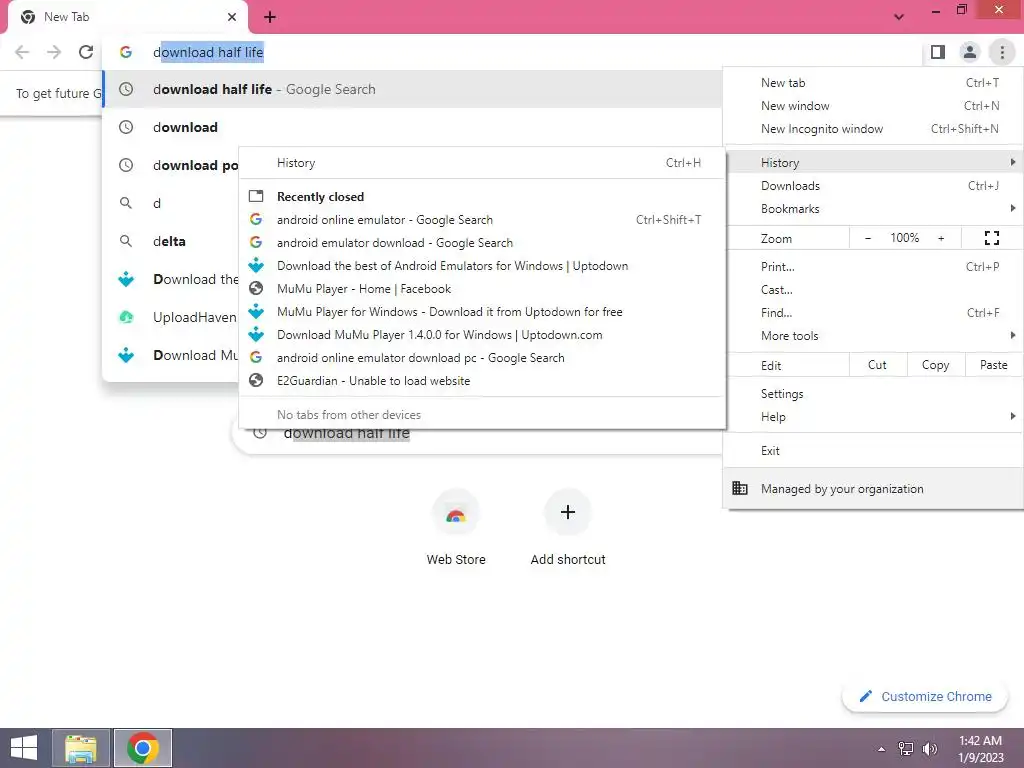This screenshot has width=1024, height=768.
Task: Increase zoom with plus button
Action: (x=941, y=238)
